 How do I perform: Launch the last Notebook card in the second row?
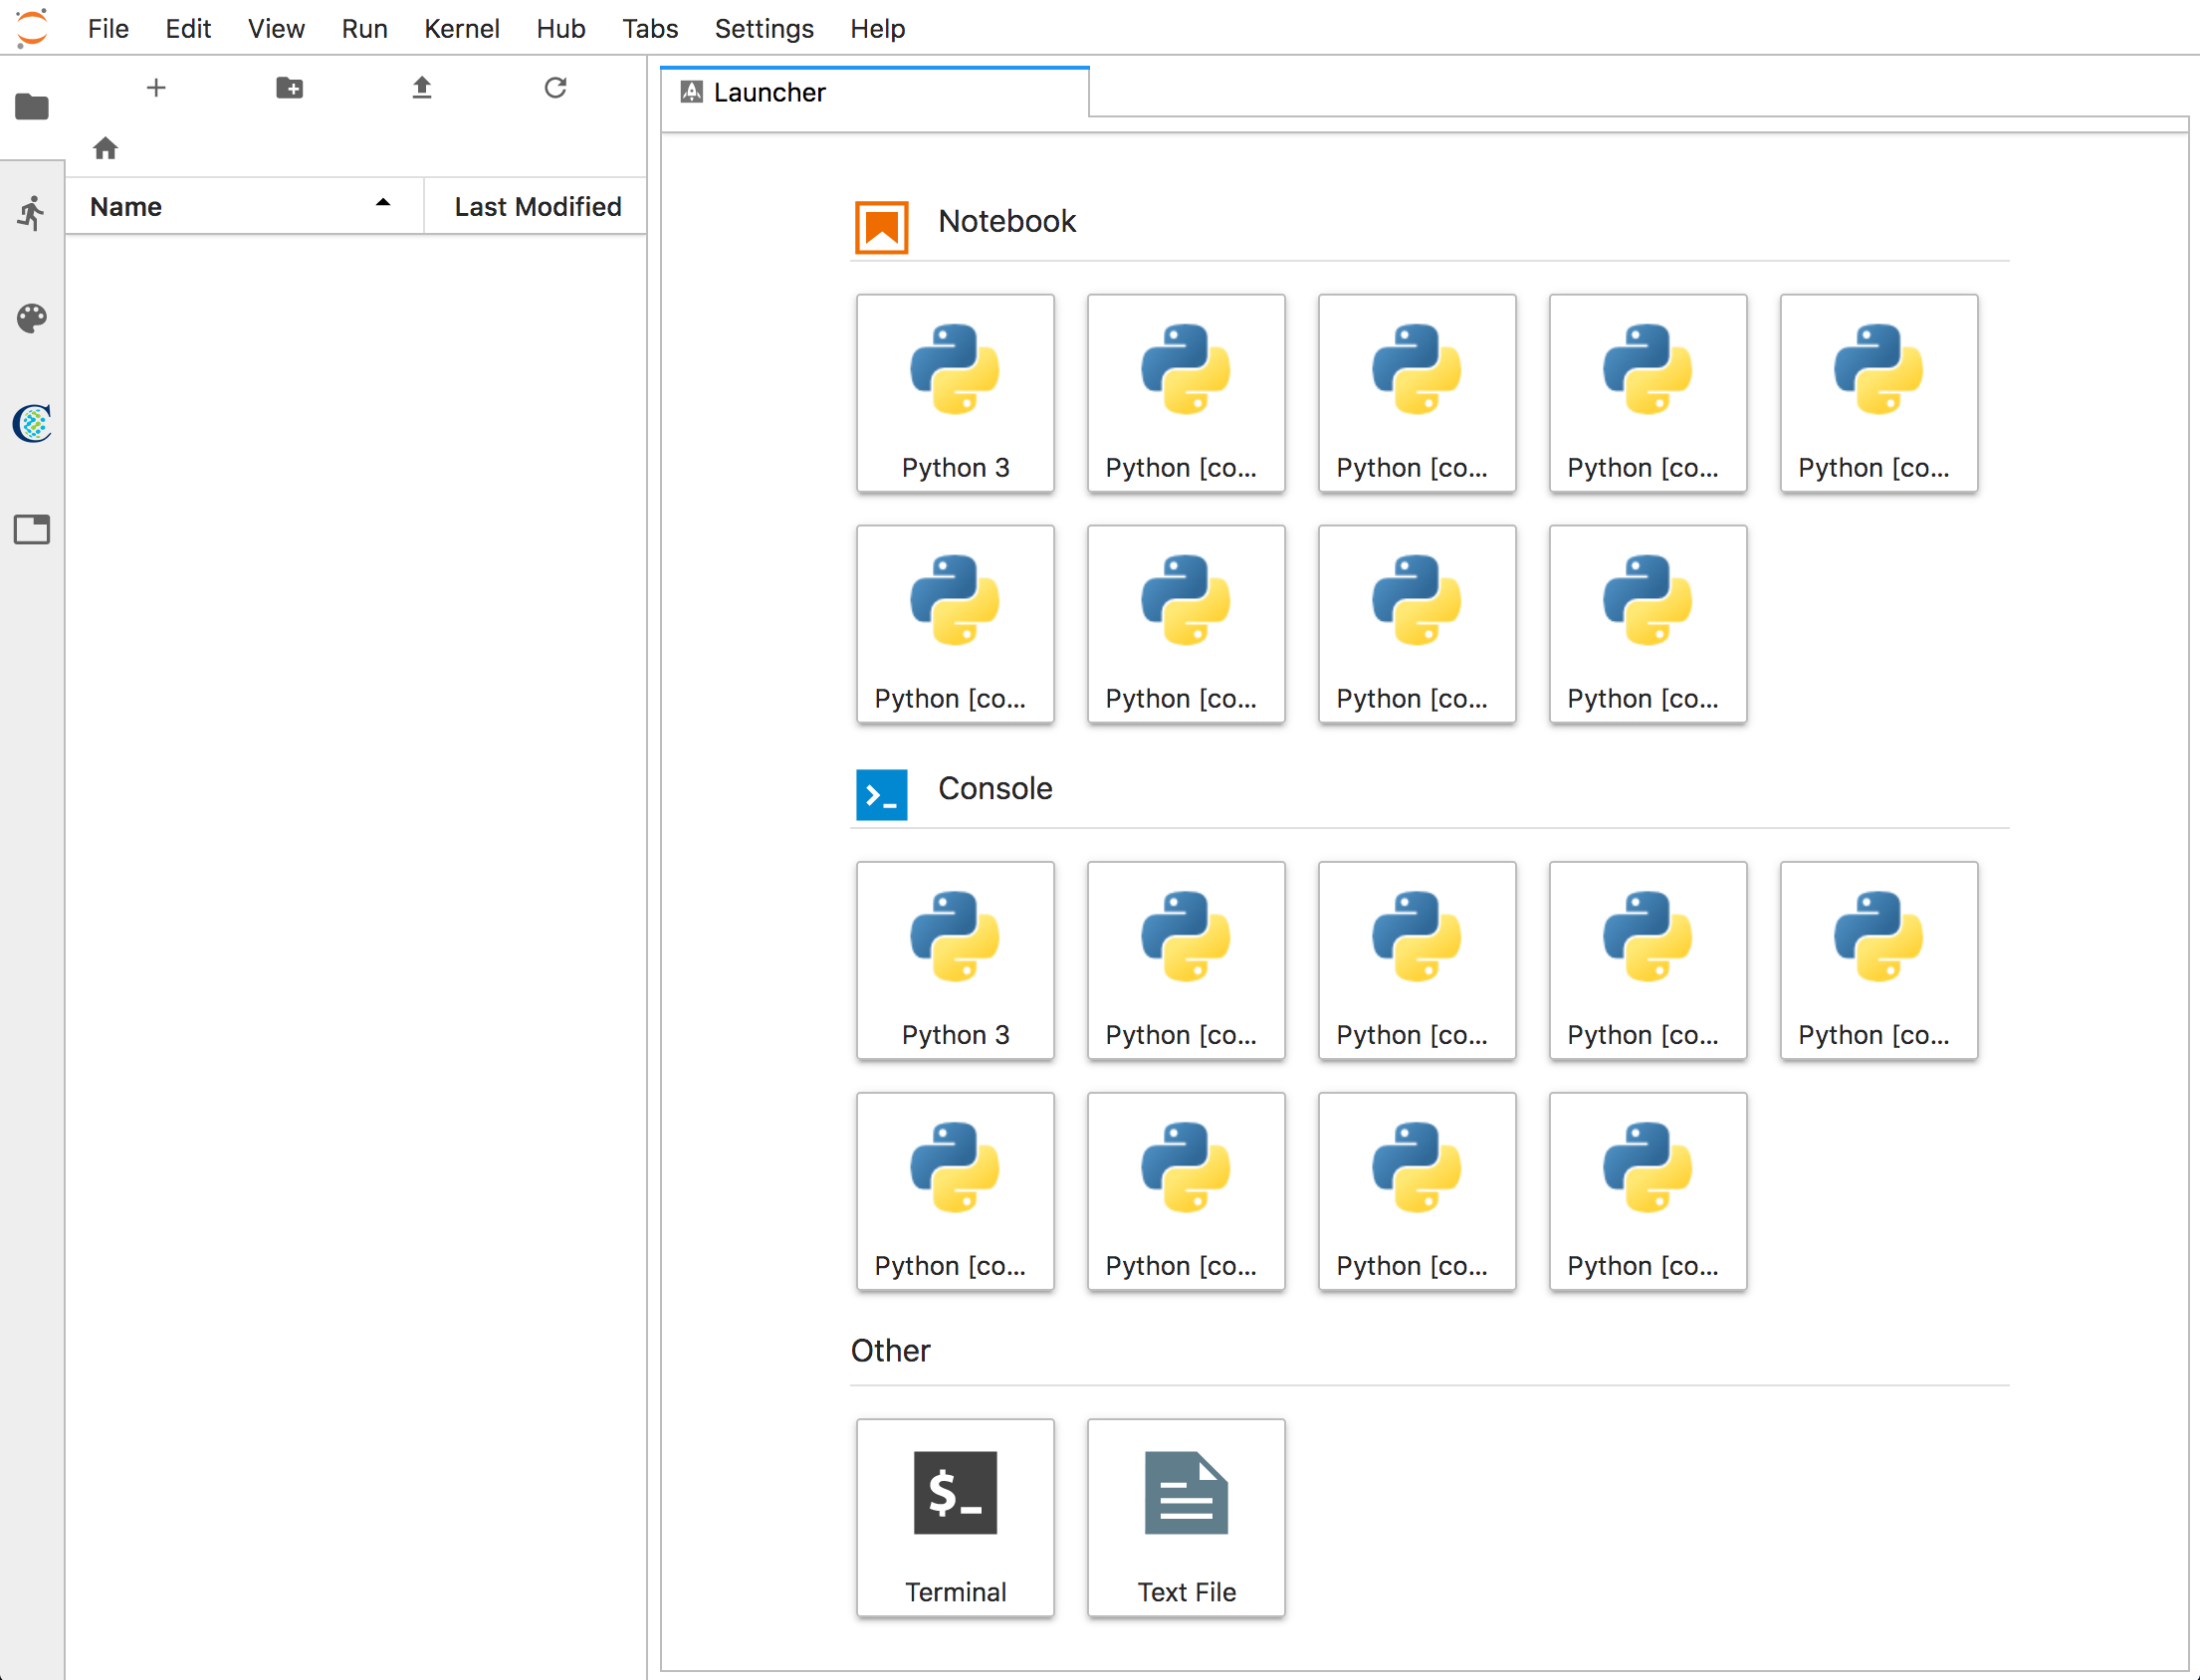tap(1648, 624)
